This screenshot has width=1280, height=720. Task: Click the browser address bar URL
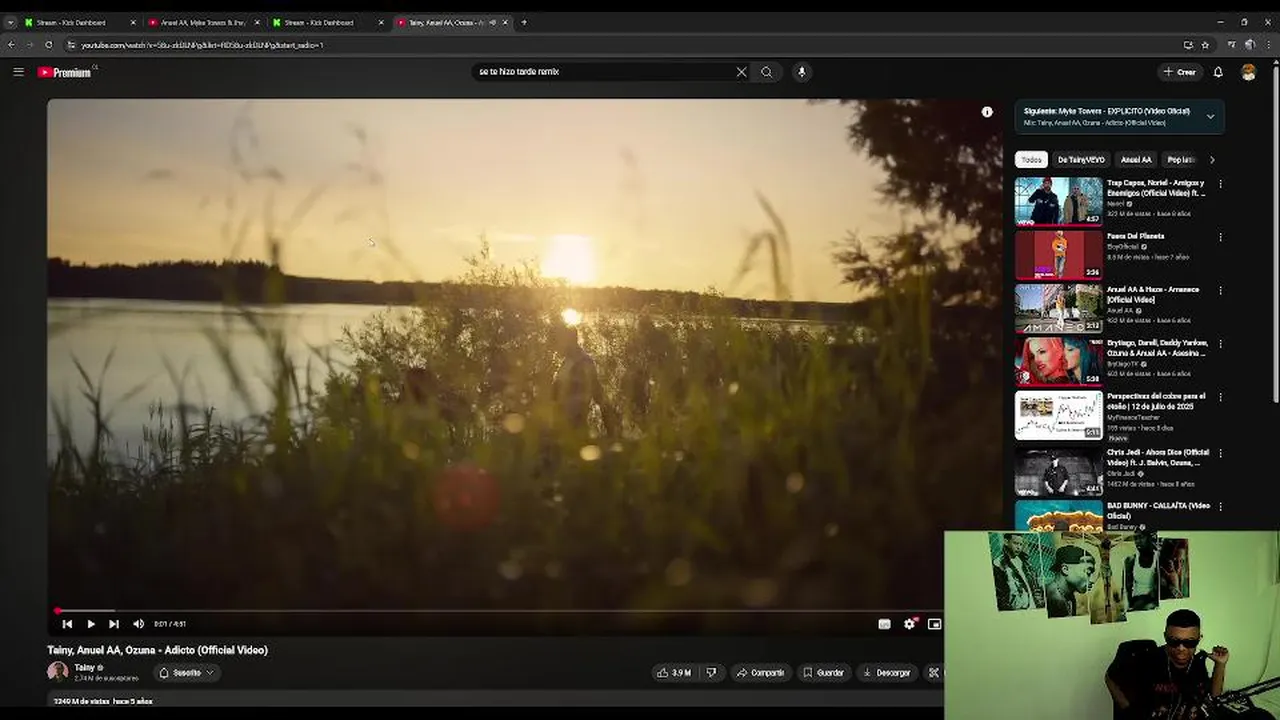tap(202, 45)
